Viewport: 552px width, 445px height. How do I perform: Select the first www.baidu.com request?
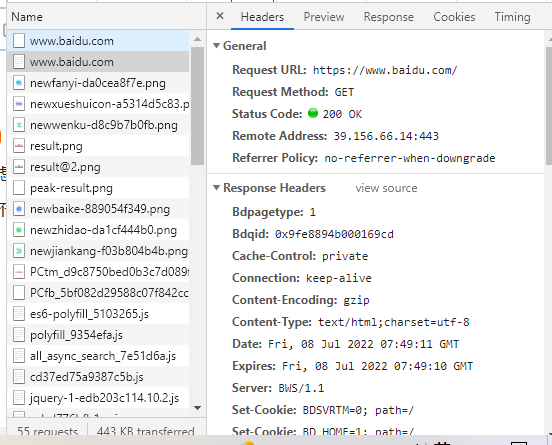pos(98,41)
